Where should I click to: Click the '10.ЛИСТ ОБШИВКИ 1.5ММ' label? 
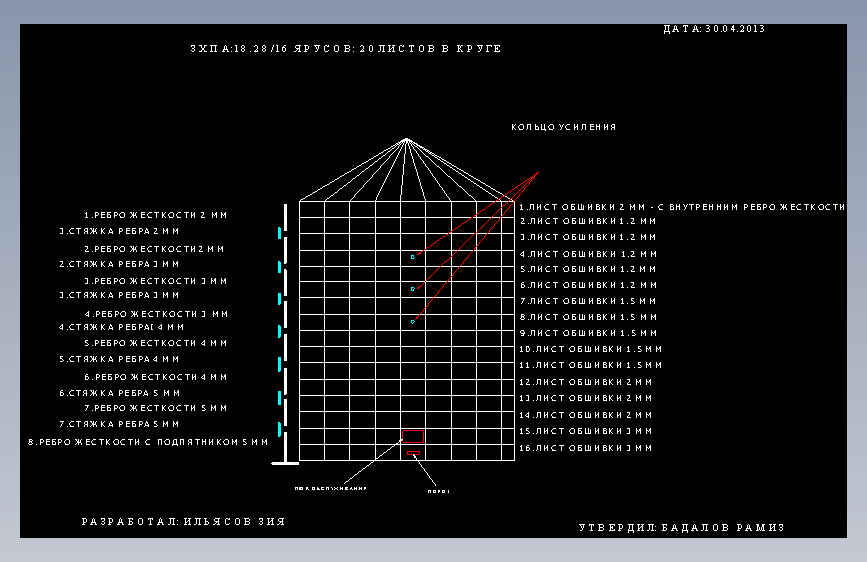(x=591, y=350)
